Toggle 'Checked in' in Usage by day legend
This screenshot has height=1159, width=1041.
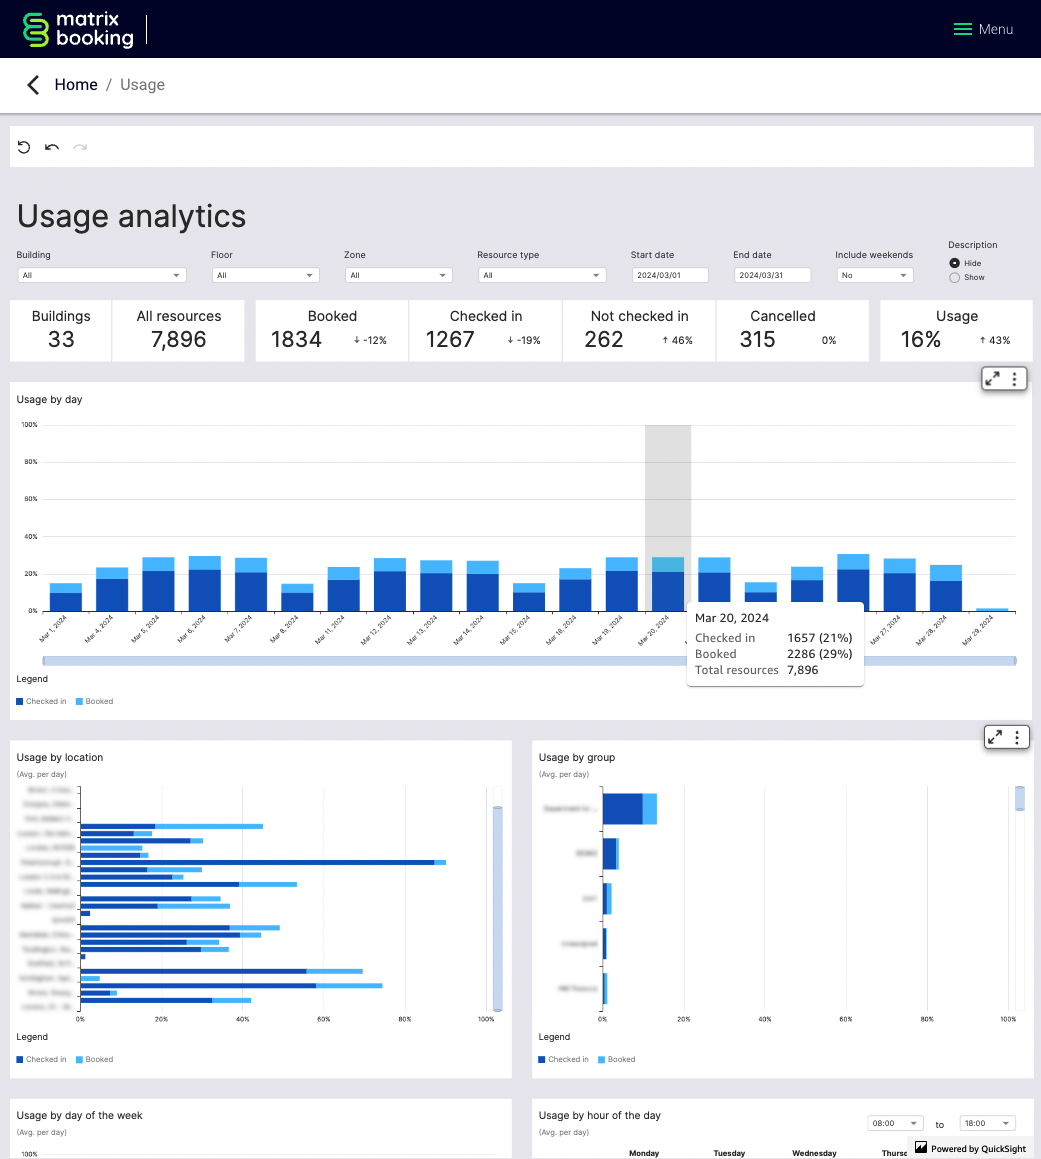click(41, 701)
